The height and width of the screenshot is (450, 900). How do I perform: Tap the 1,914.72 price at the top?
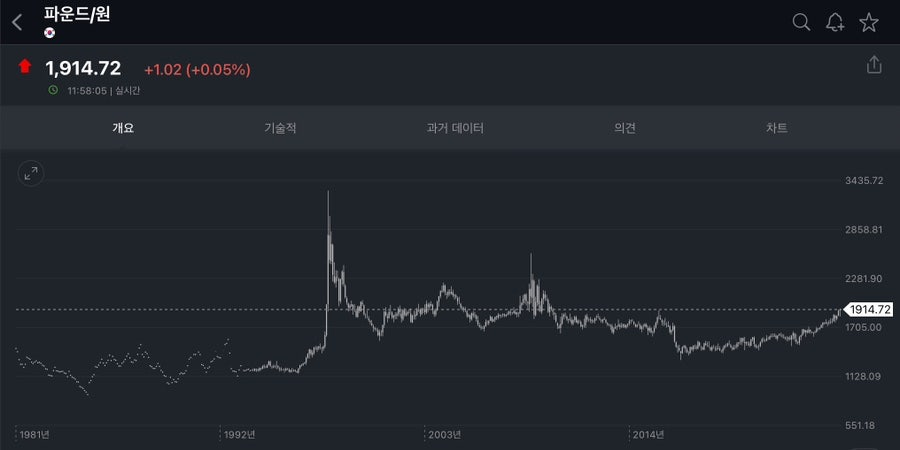click(x=83, y=68)
